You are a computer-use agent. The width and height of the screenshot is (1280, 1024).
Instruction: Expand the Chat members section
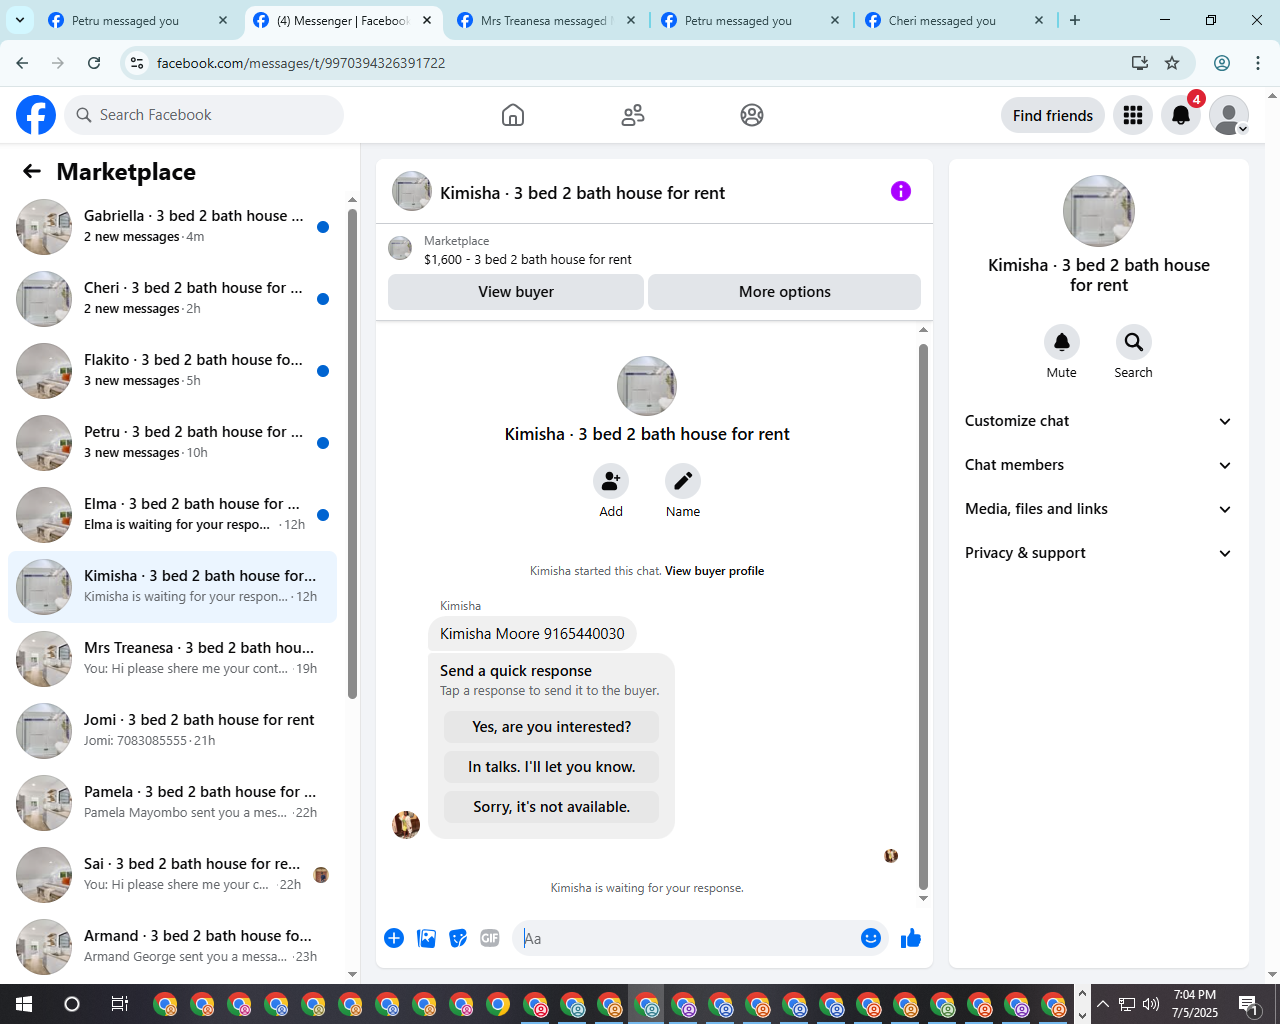tap(1099, 465)
